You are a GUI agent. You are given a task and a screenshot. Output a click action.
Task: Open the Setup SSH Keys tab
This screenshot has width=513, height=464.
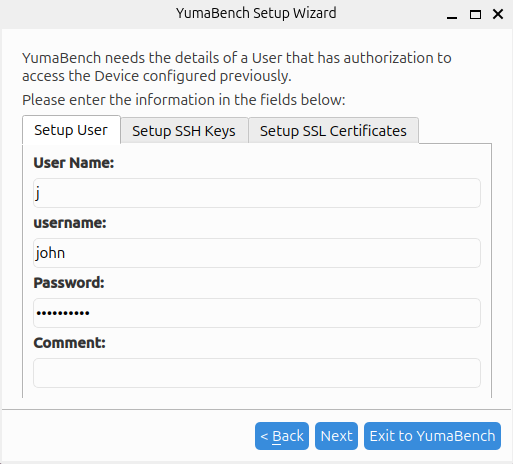184,131
